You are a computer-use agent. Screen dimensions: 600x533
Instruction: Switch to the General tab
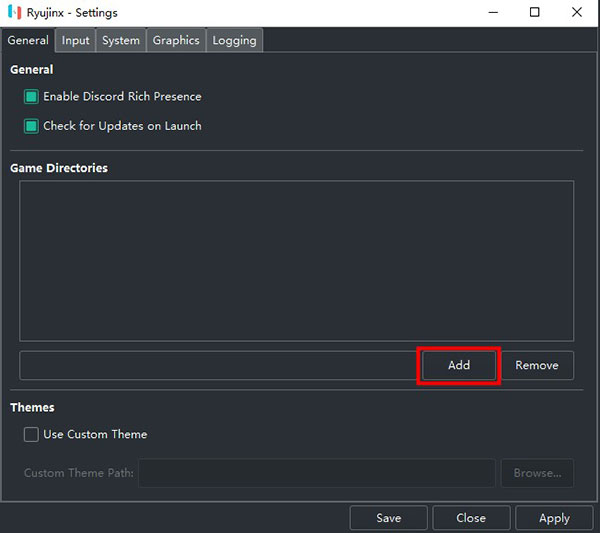click(x=28, y=40)
